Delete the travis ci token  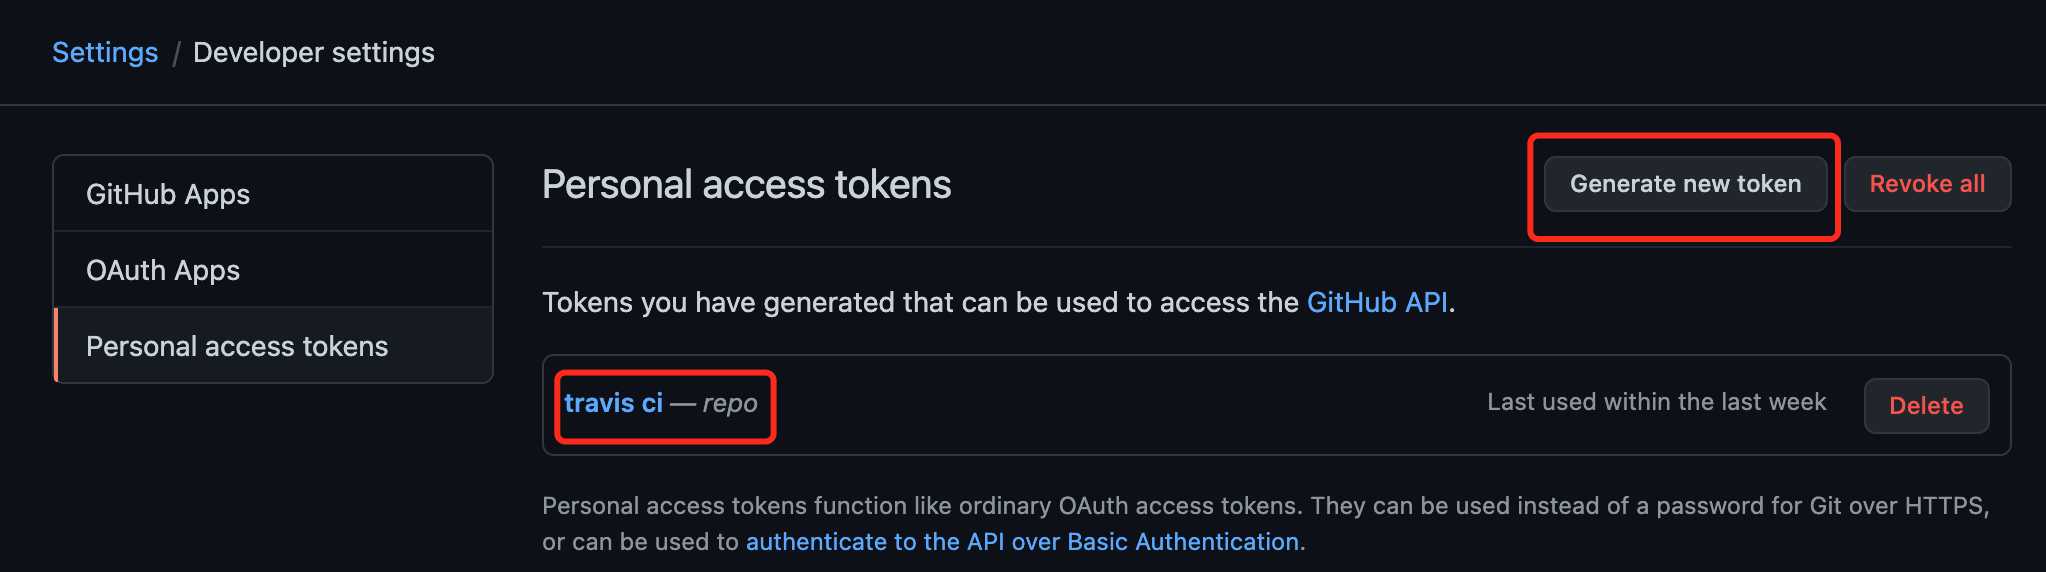click(x=1926, y=406)
